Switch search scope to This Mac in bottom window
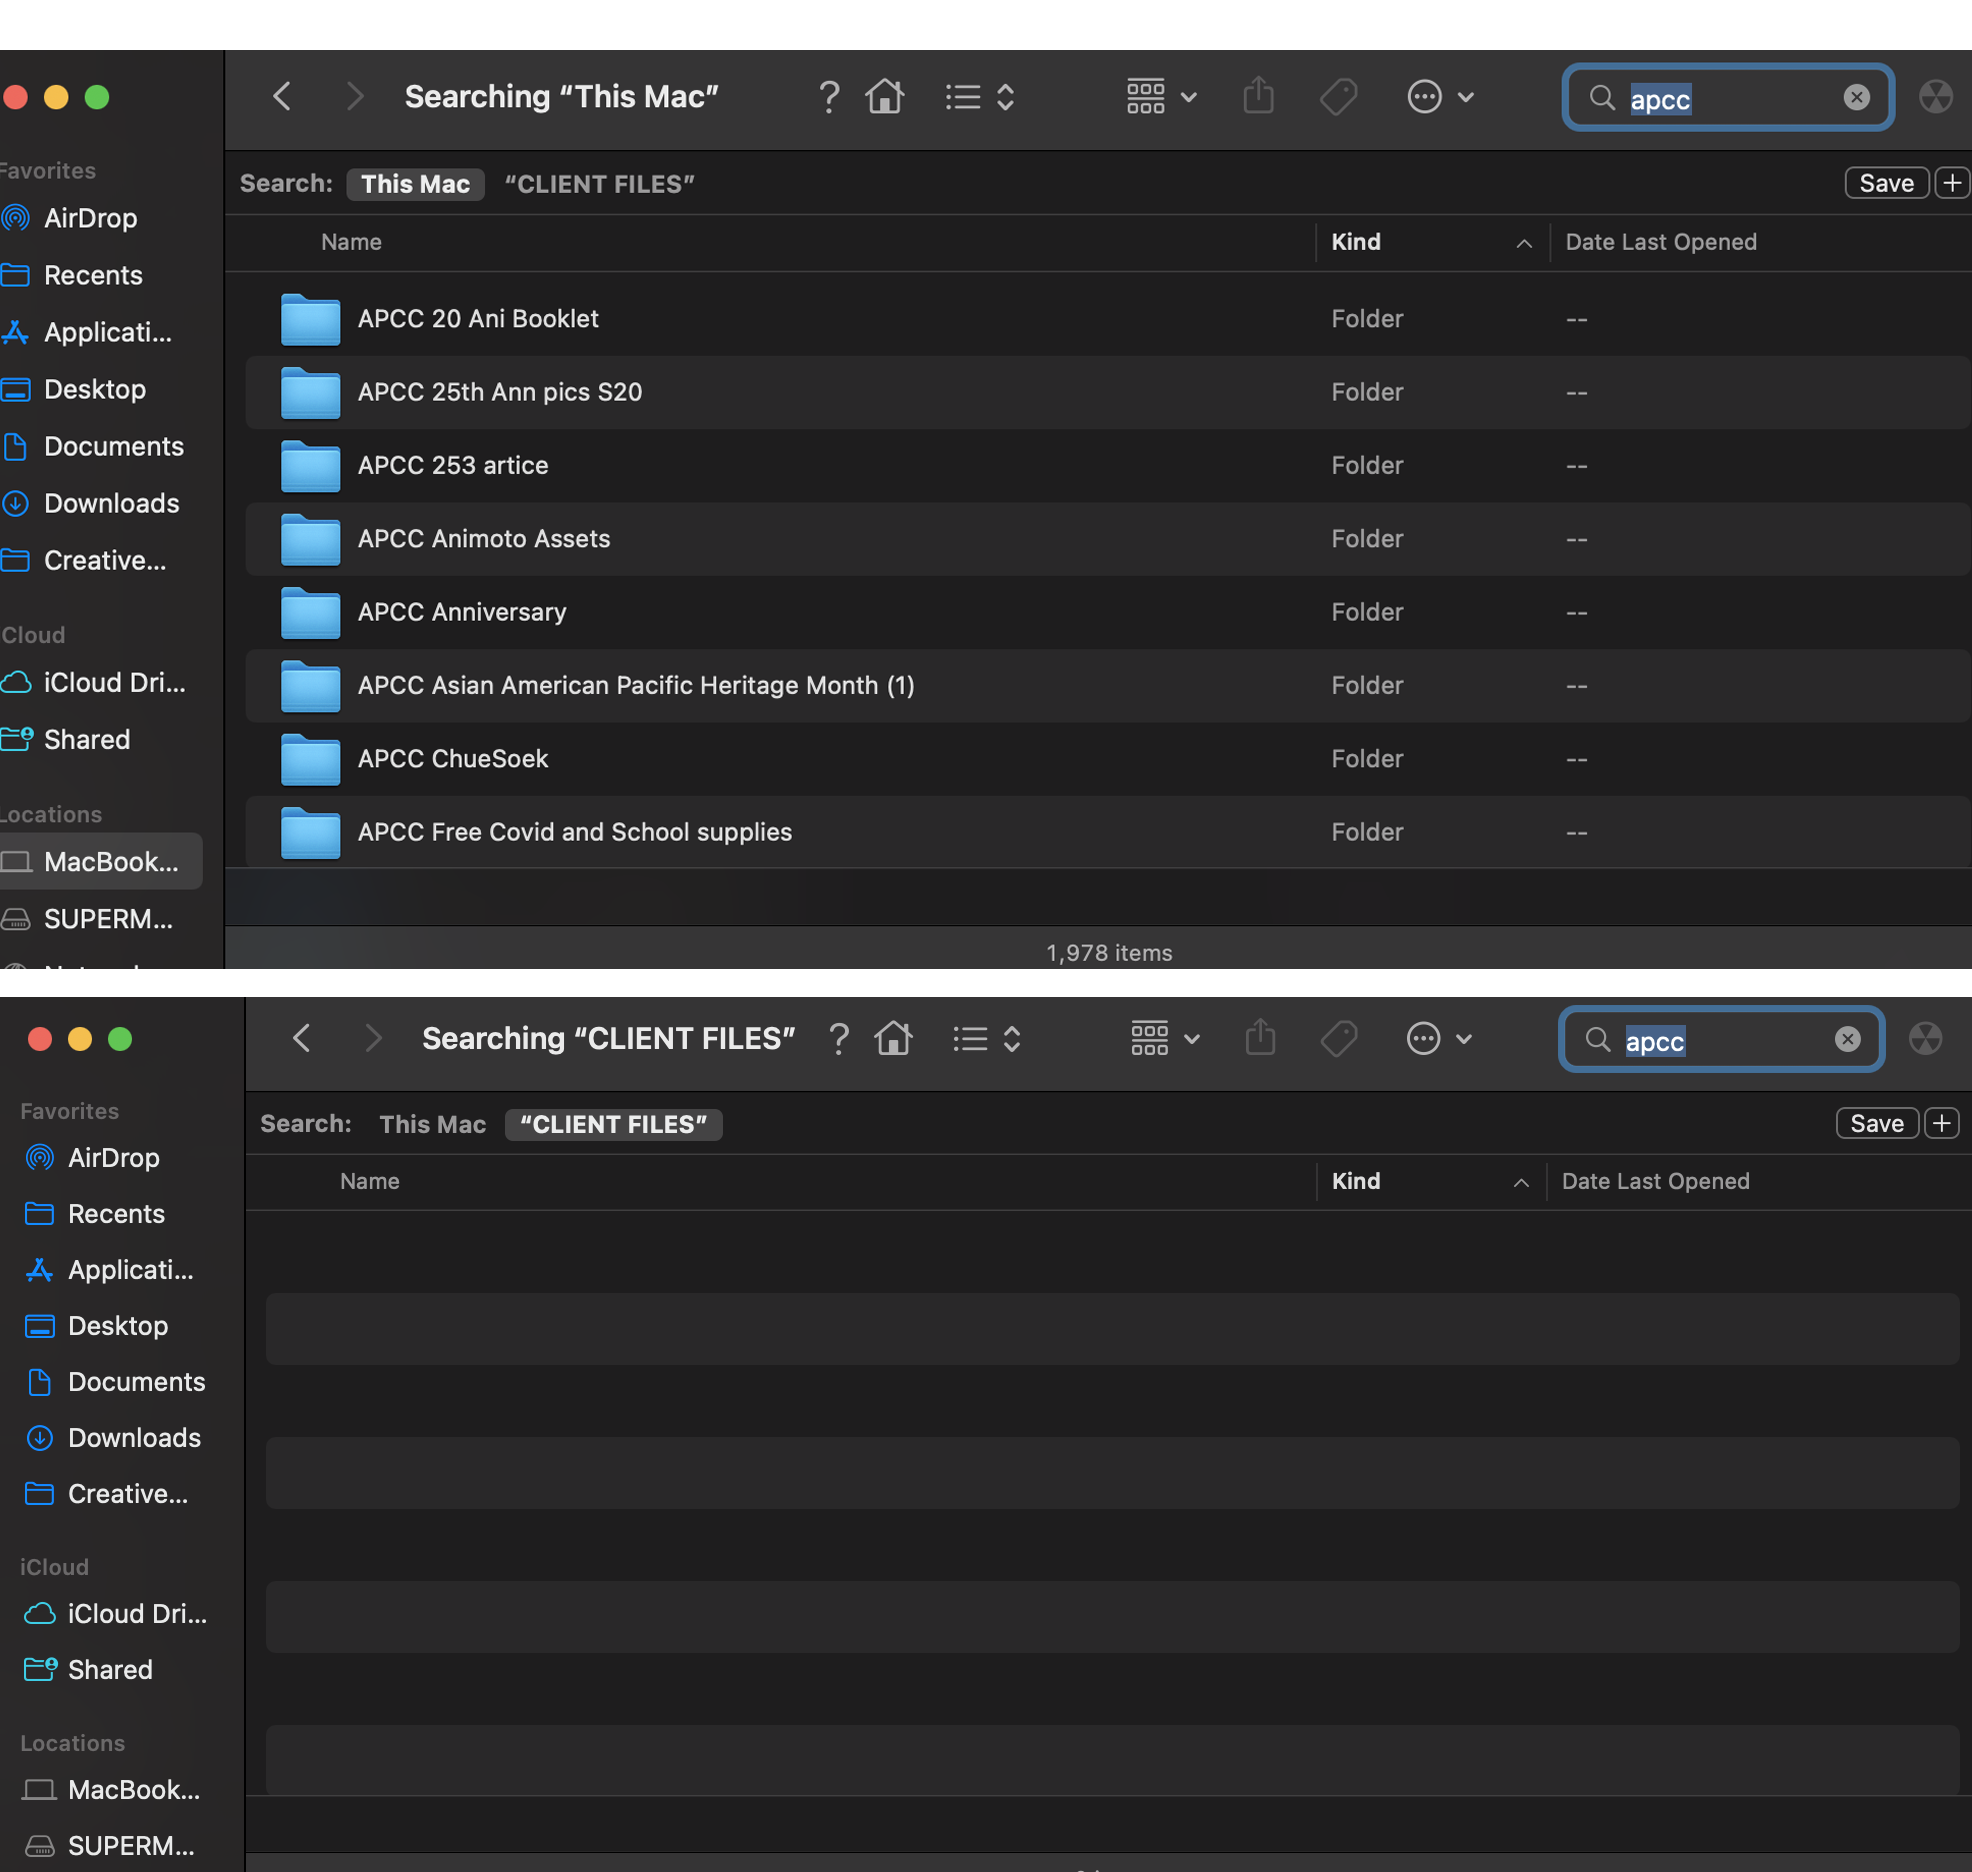 [432, 1124]
